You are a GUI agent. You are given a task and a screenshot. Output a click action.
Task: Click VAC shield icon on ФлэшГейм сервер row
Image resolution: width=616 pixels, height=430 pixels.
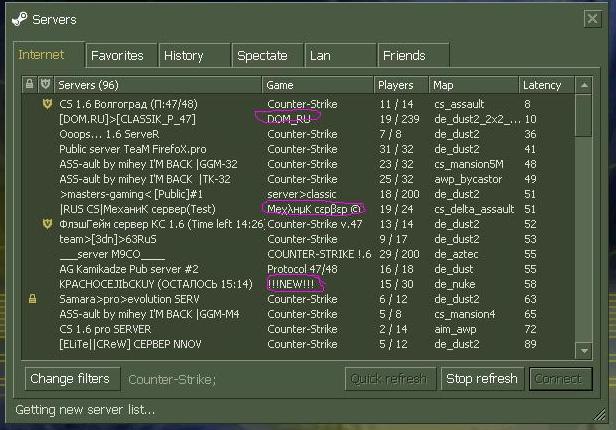(47, 224)
